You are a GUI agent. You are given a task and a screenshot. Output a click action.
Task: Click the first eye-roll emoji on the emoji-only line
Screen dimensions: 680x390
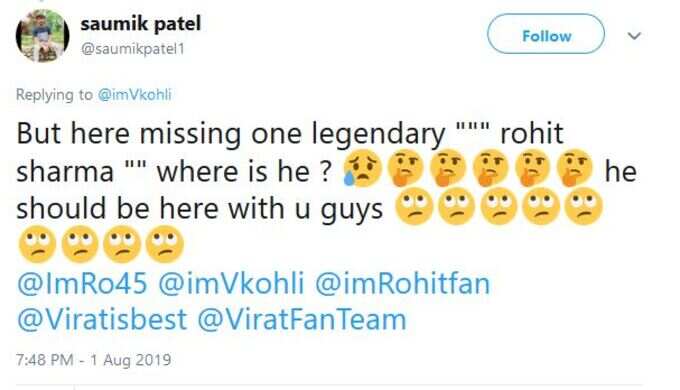click(x=37, y=244)
